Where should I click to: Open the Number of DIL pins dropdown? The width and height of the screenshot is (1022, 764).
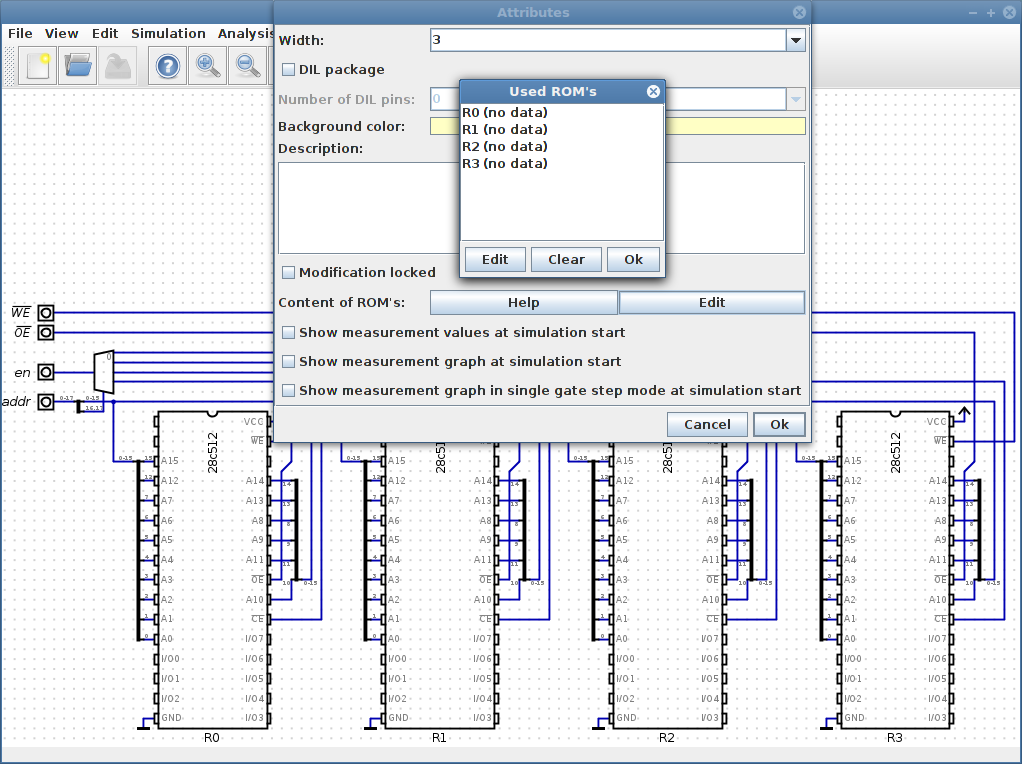(796, 99)
